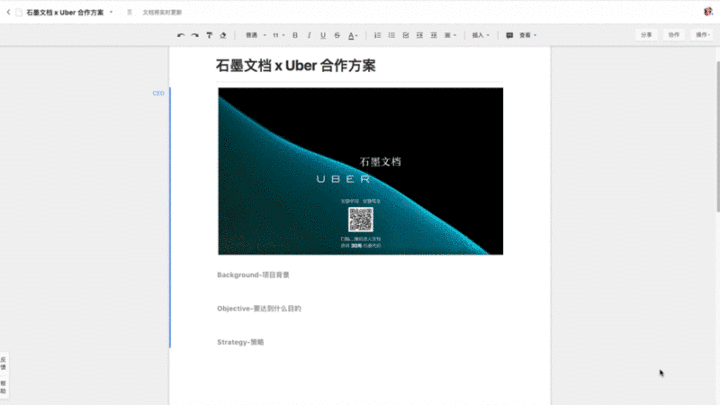Screen dimensions: 720x405
Task: Open the text alignment dropdown
Action: click(x=450, y=35)
